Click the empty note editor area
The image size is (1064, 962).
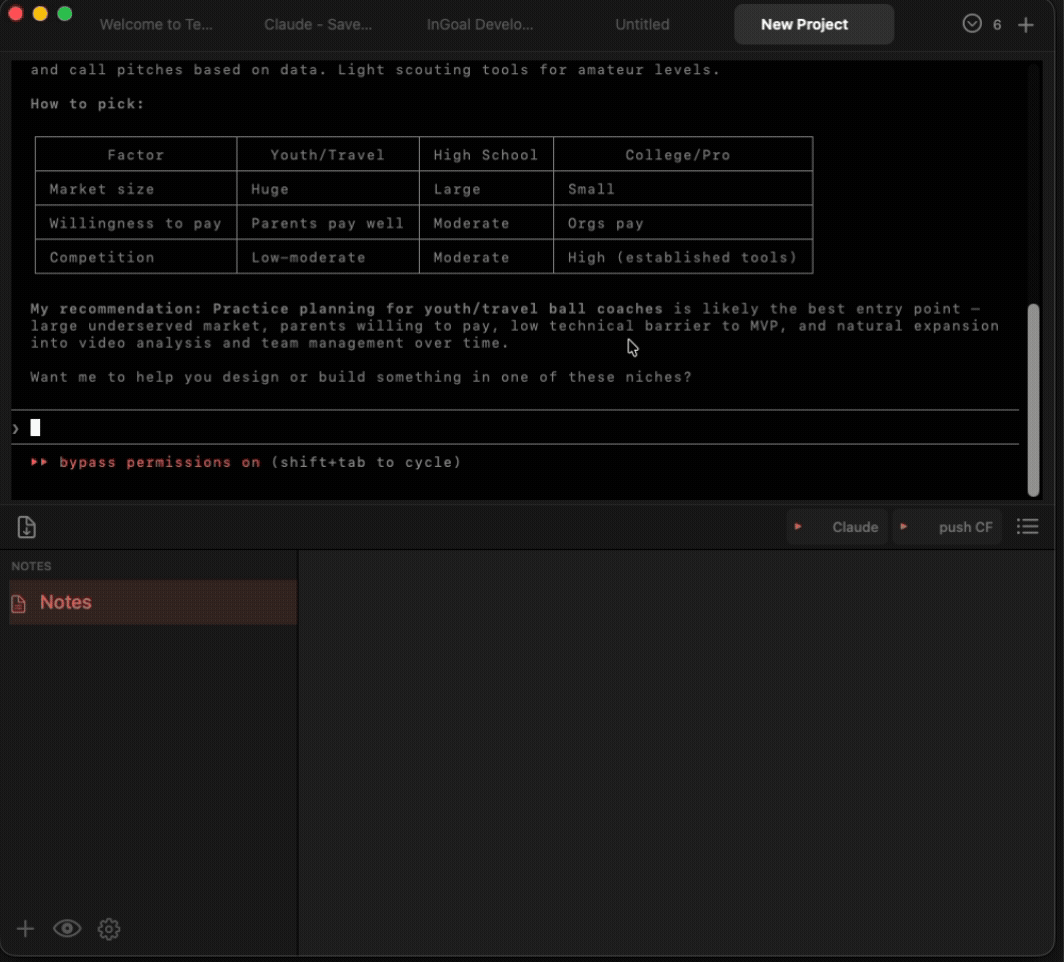coord(676,752)
